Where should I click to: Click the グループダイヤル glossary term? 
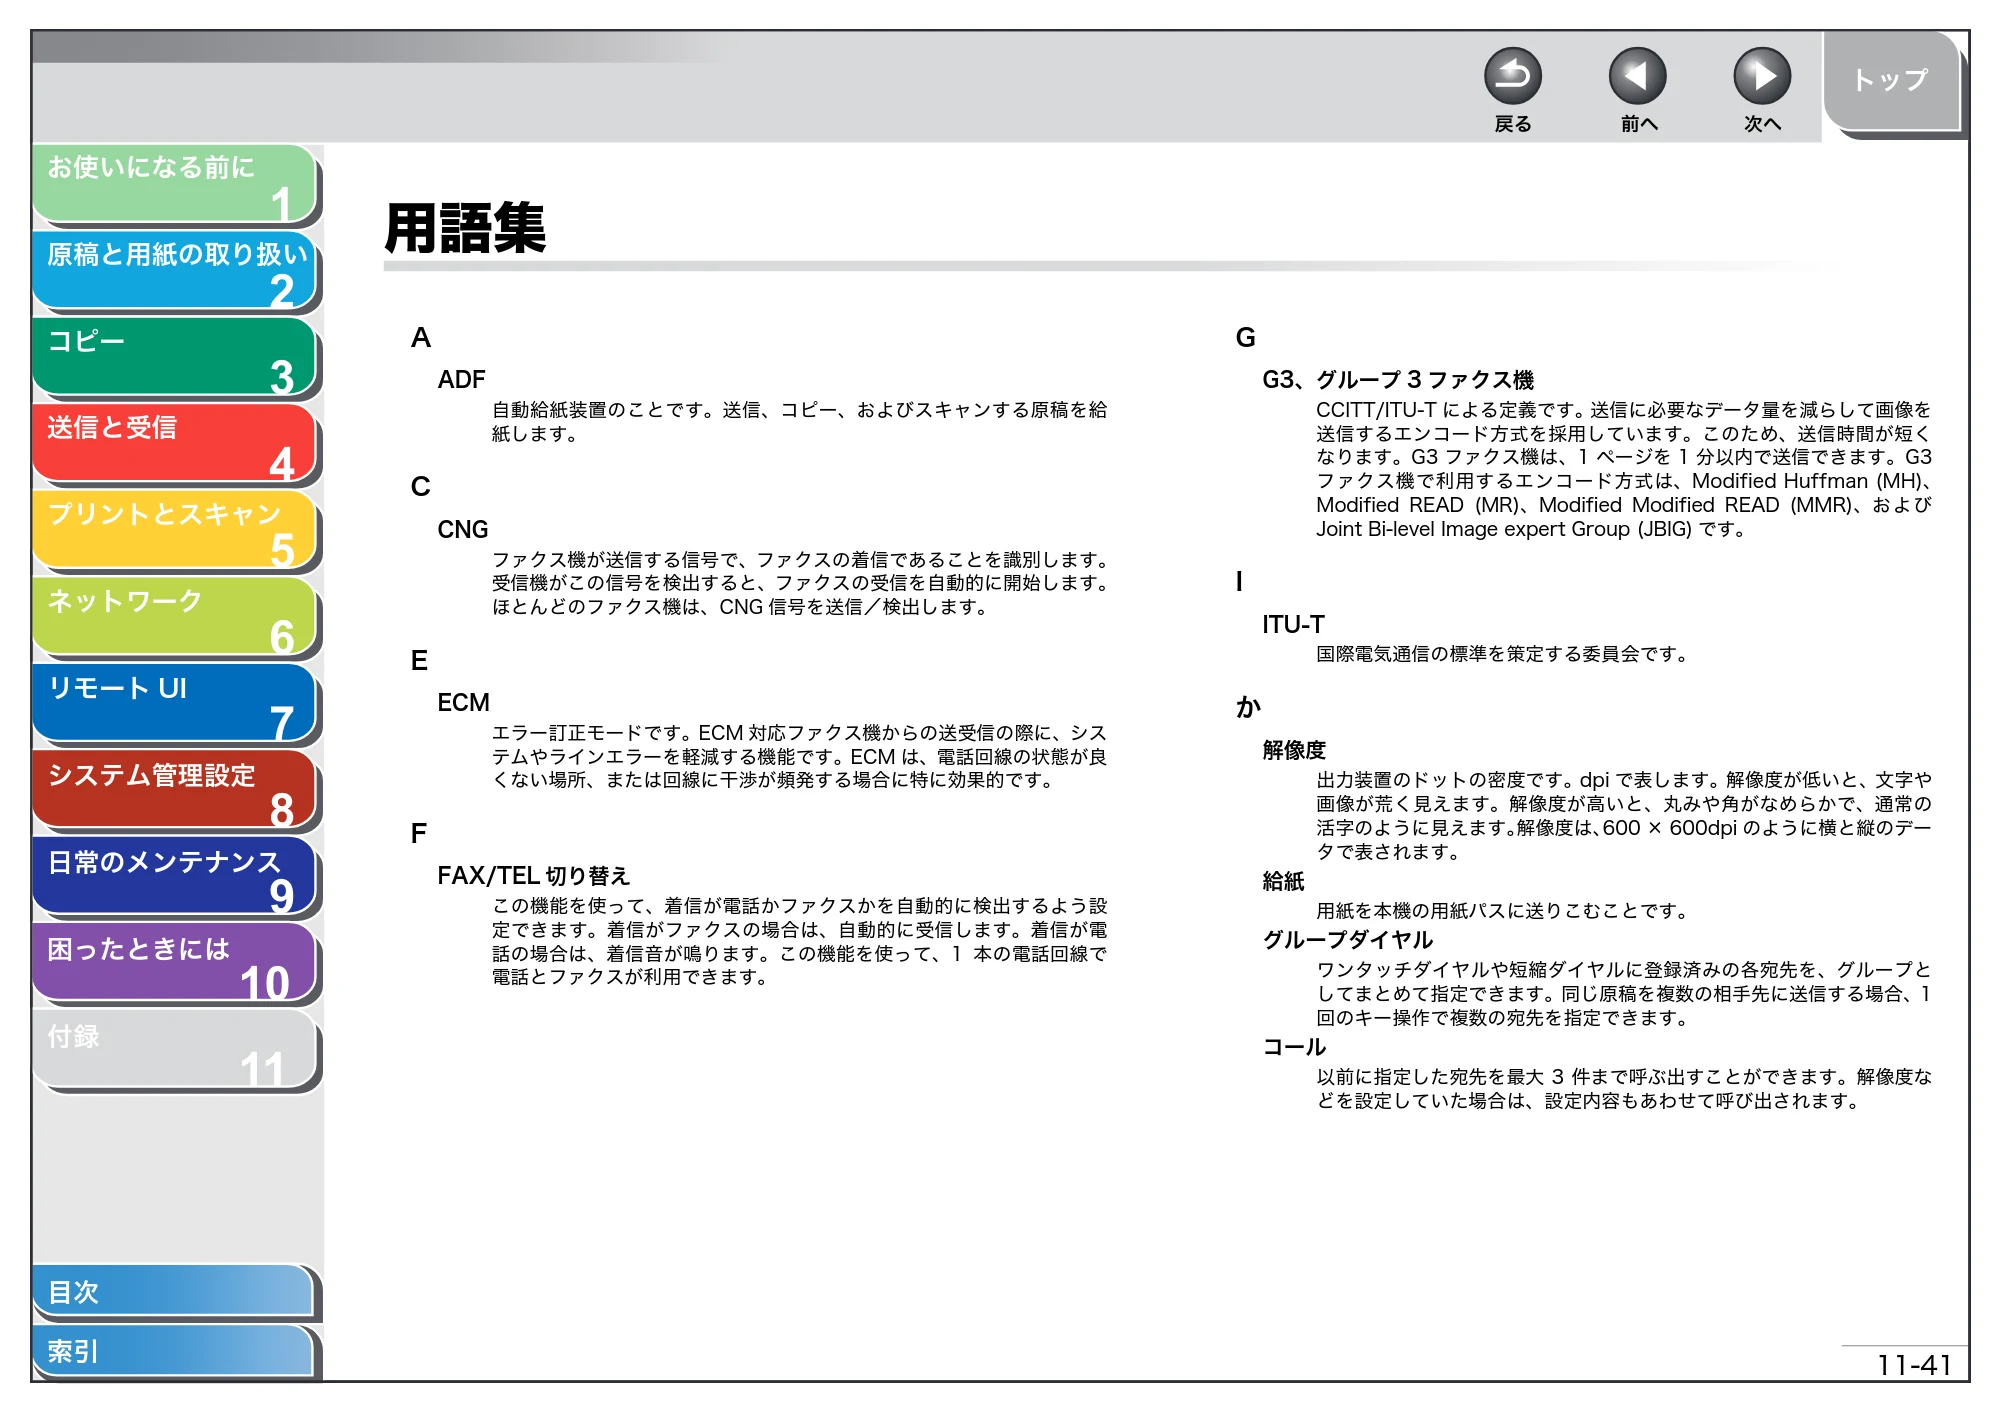[x=1347, y=940]
